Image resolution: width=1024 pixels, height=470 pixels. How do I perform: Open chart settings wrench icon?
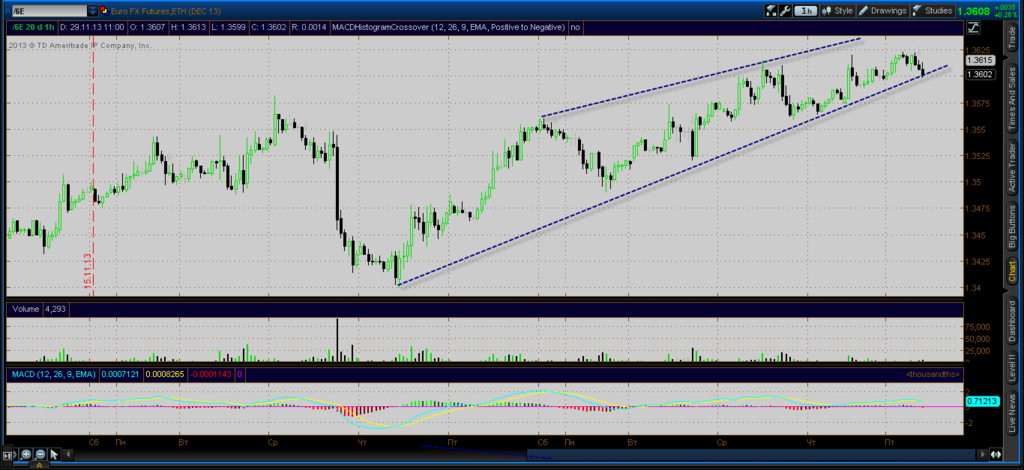786,10
